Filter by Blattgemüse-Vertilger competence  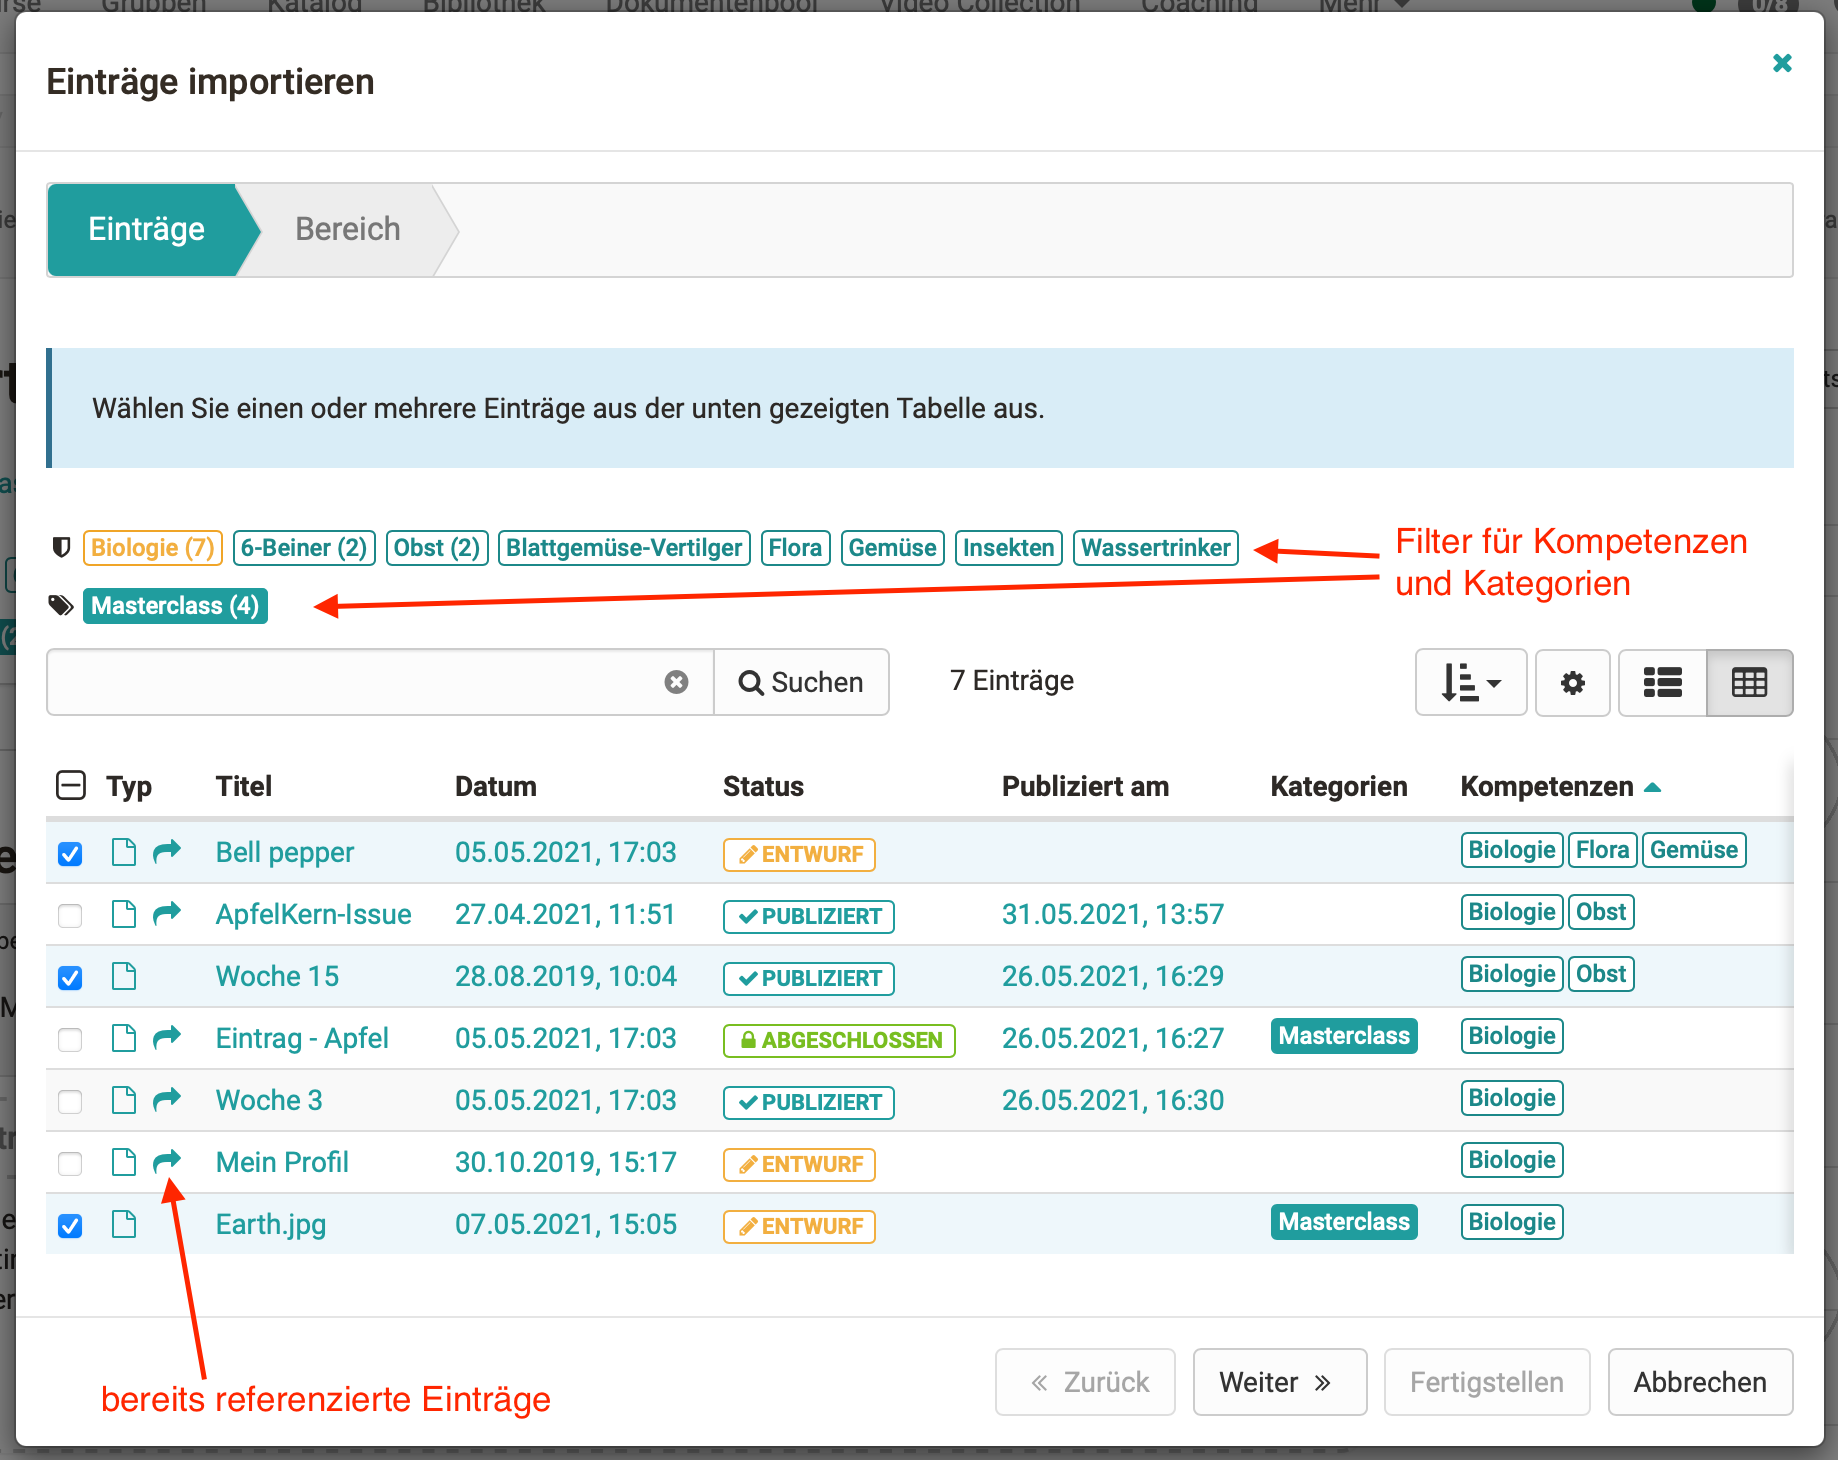click(x=624, y=548)
